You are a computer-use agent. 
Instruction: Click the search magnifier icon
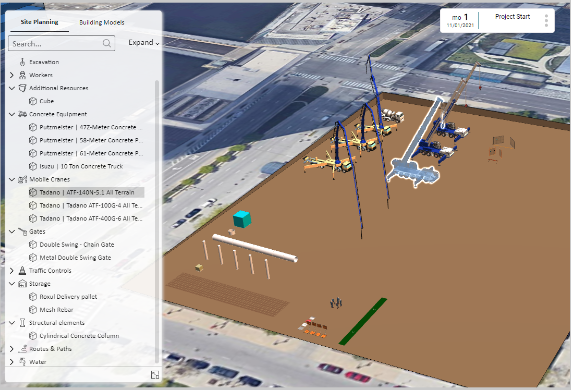coord(107,43)
